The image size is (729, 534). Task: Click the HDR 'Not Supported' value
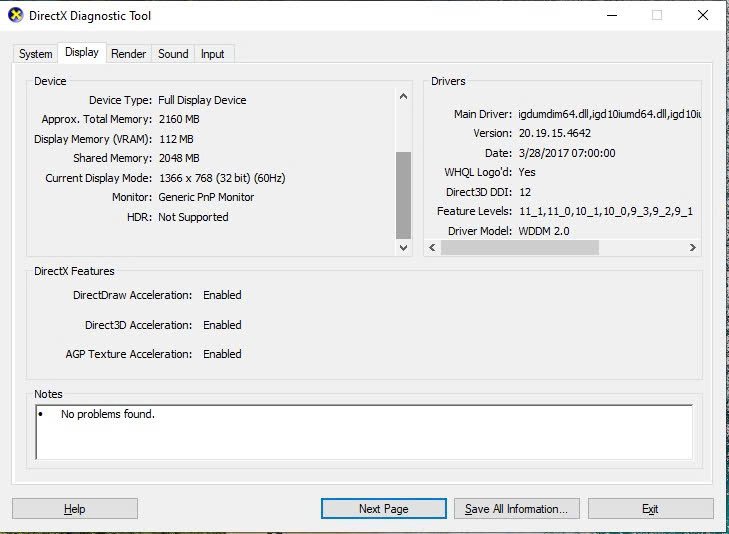(x=193, y=217)
